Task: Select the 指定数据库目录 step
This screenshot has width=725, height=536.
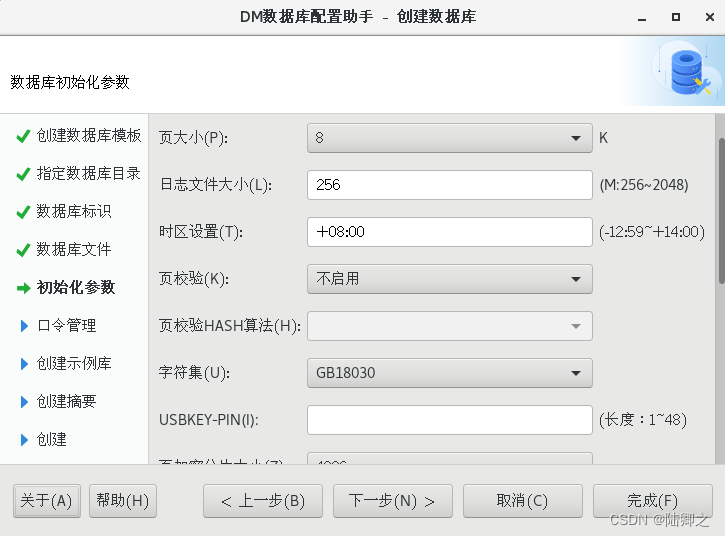Action: point(88,173)
